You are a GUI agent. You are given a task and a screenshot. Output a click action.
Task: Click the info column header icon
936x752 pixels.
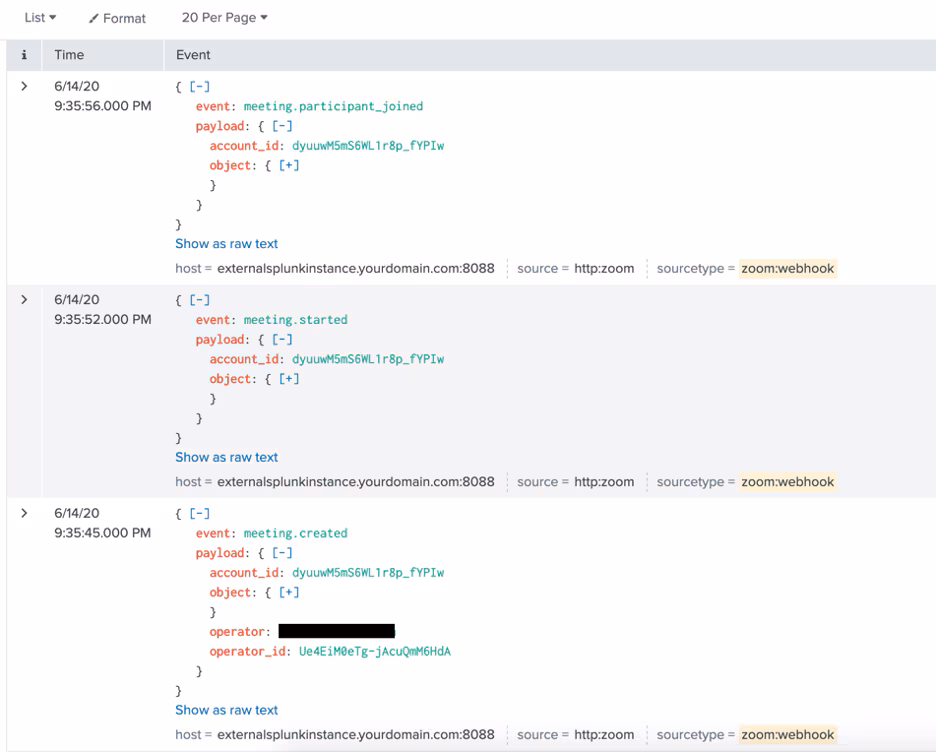click(24, 55)
